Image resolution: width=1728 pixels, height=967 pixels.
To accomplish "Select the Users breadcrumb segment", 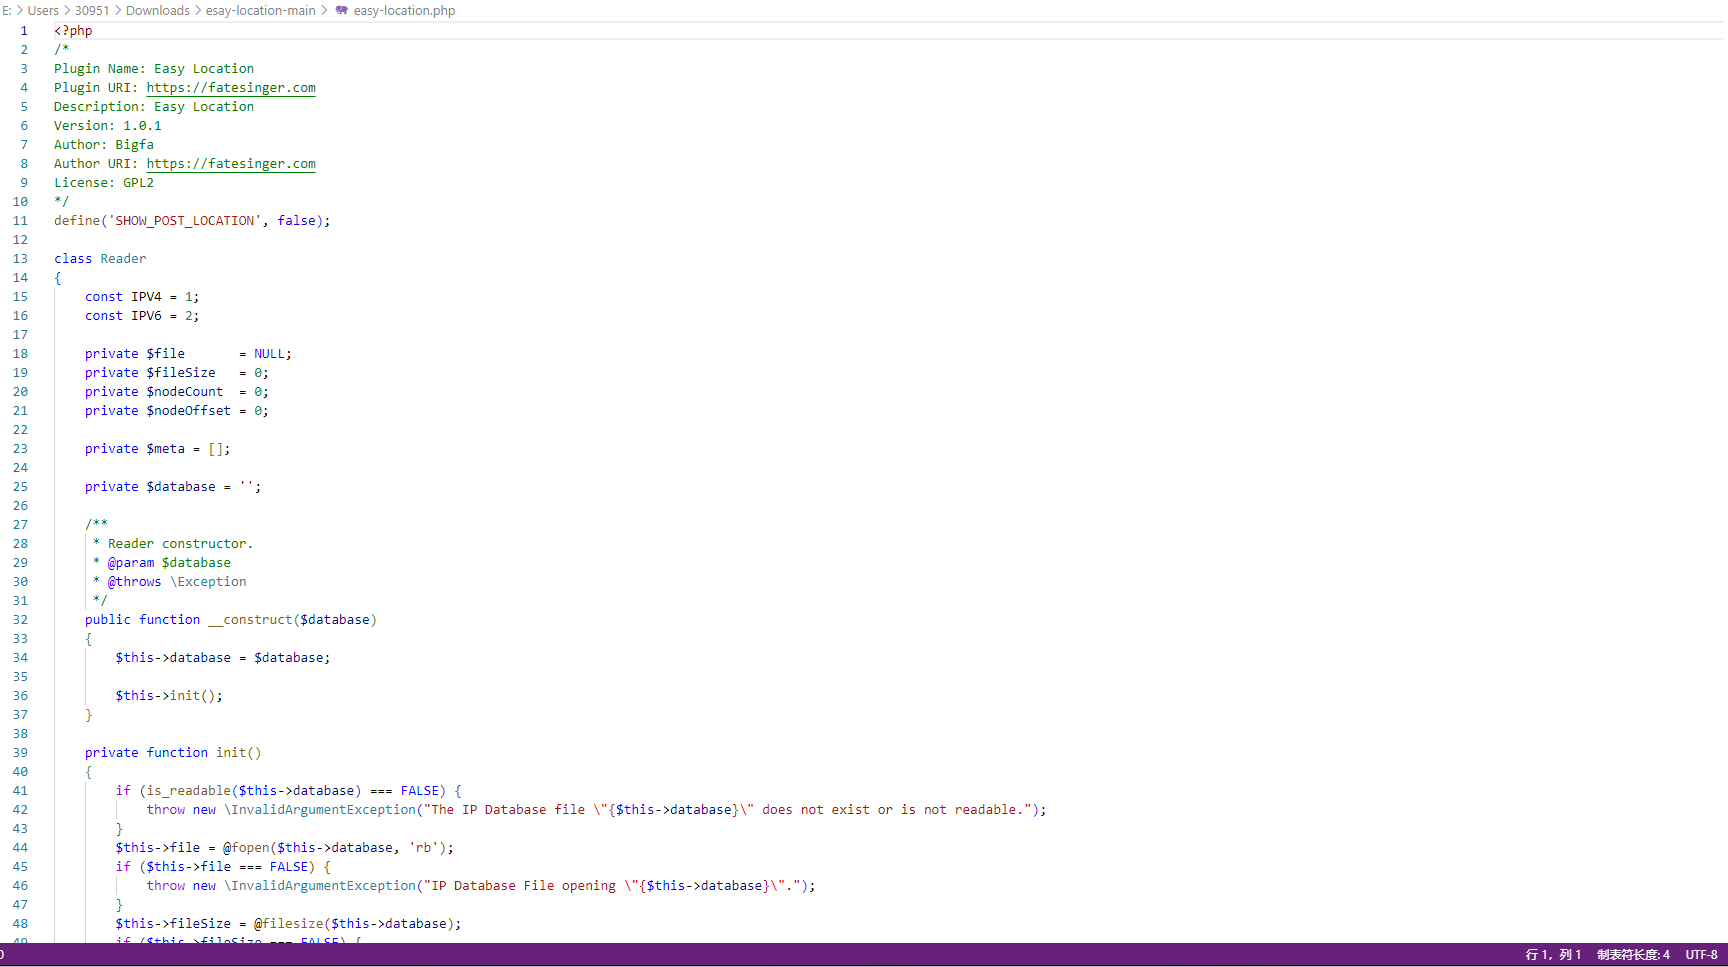I will 43,10.
